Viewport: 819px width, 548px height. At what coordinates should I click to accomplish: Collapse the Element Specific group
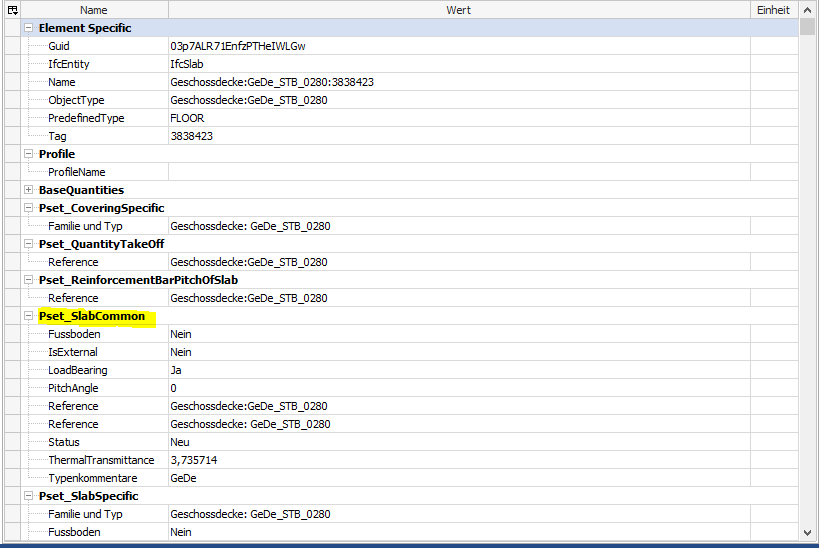click(x=29, y=28)
